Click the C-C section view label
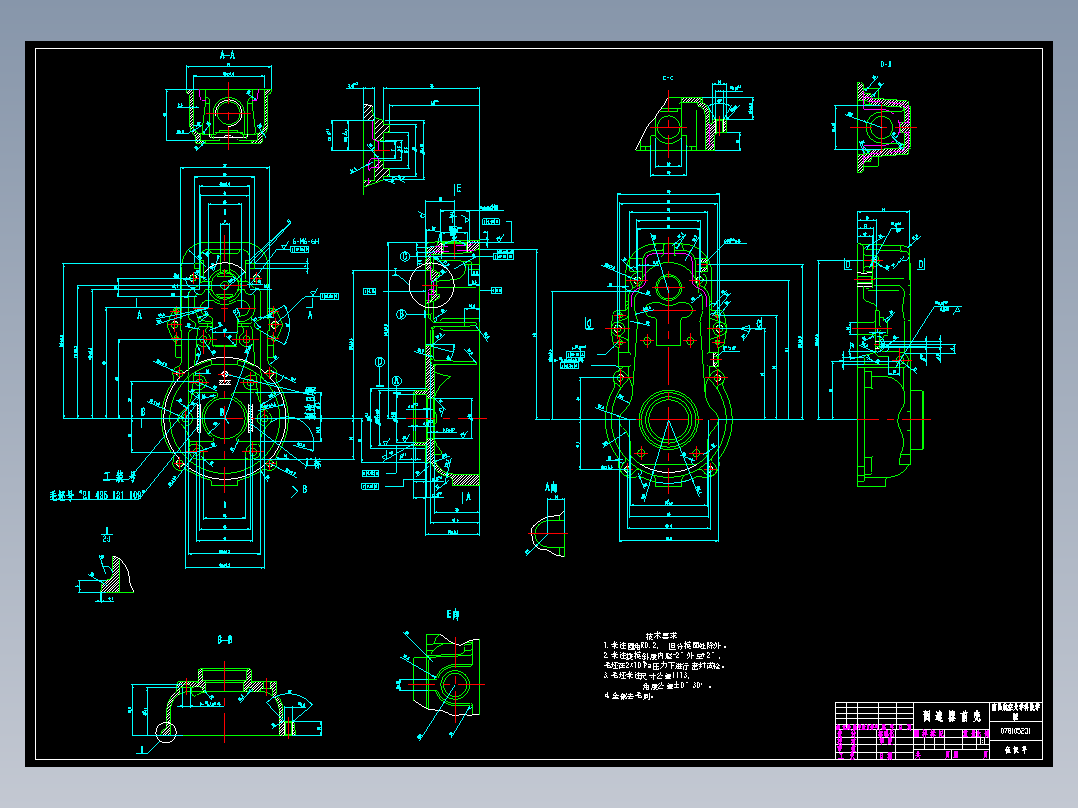This screenshot has height=808, width=1078. click(668, 78)
